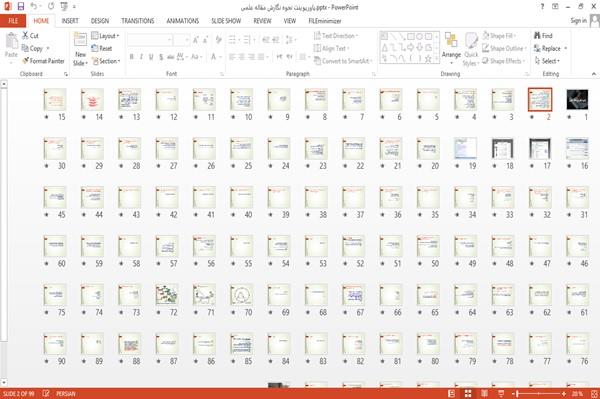Switch to the ANIMATIONS tab
Screen dimensions: 600x399
coord(183,21)
